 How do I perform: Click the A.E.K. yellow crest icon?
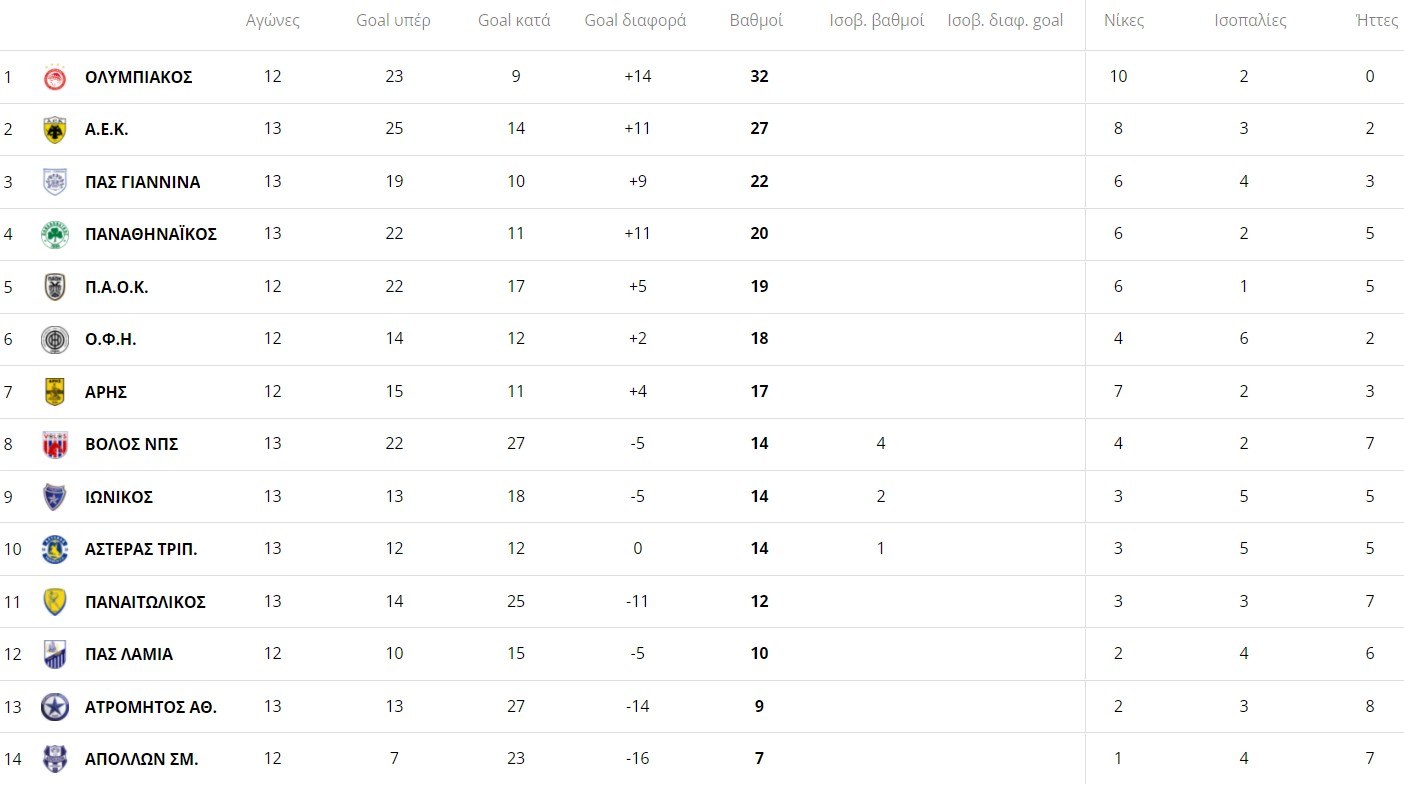click(55, 129)
